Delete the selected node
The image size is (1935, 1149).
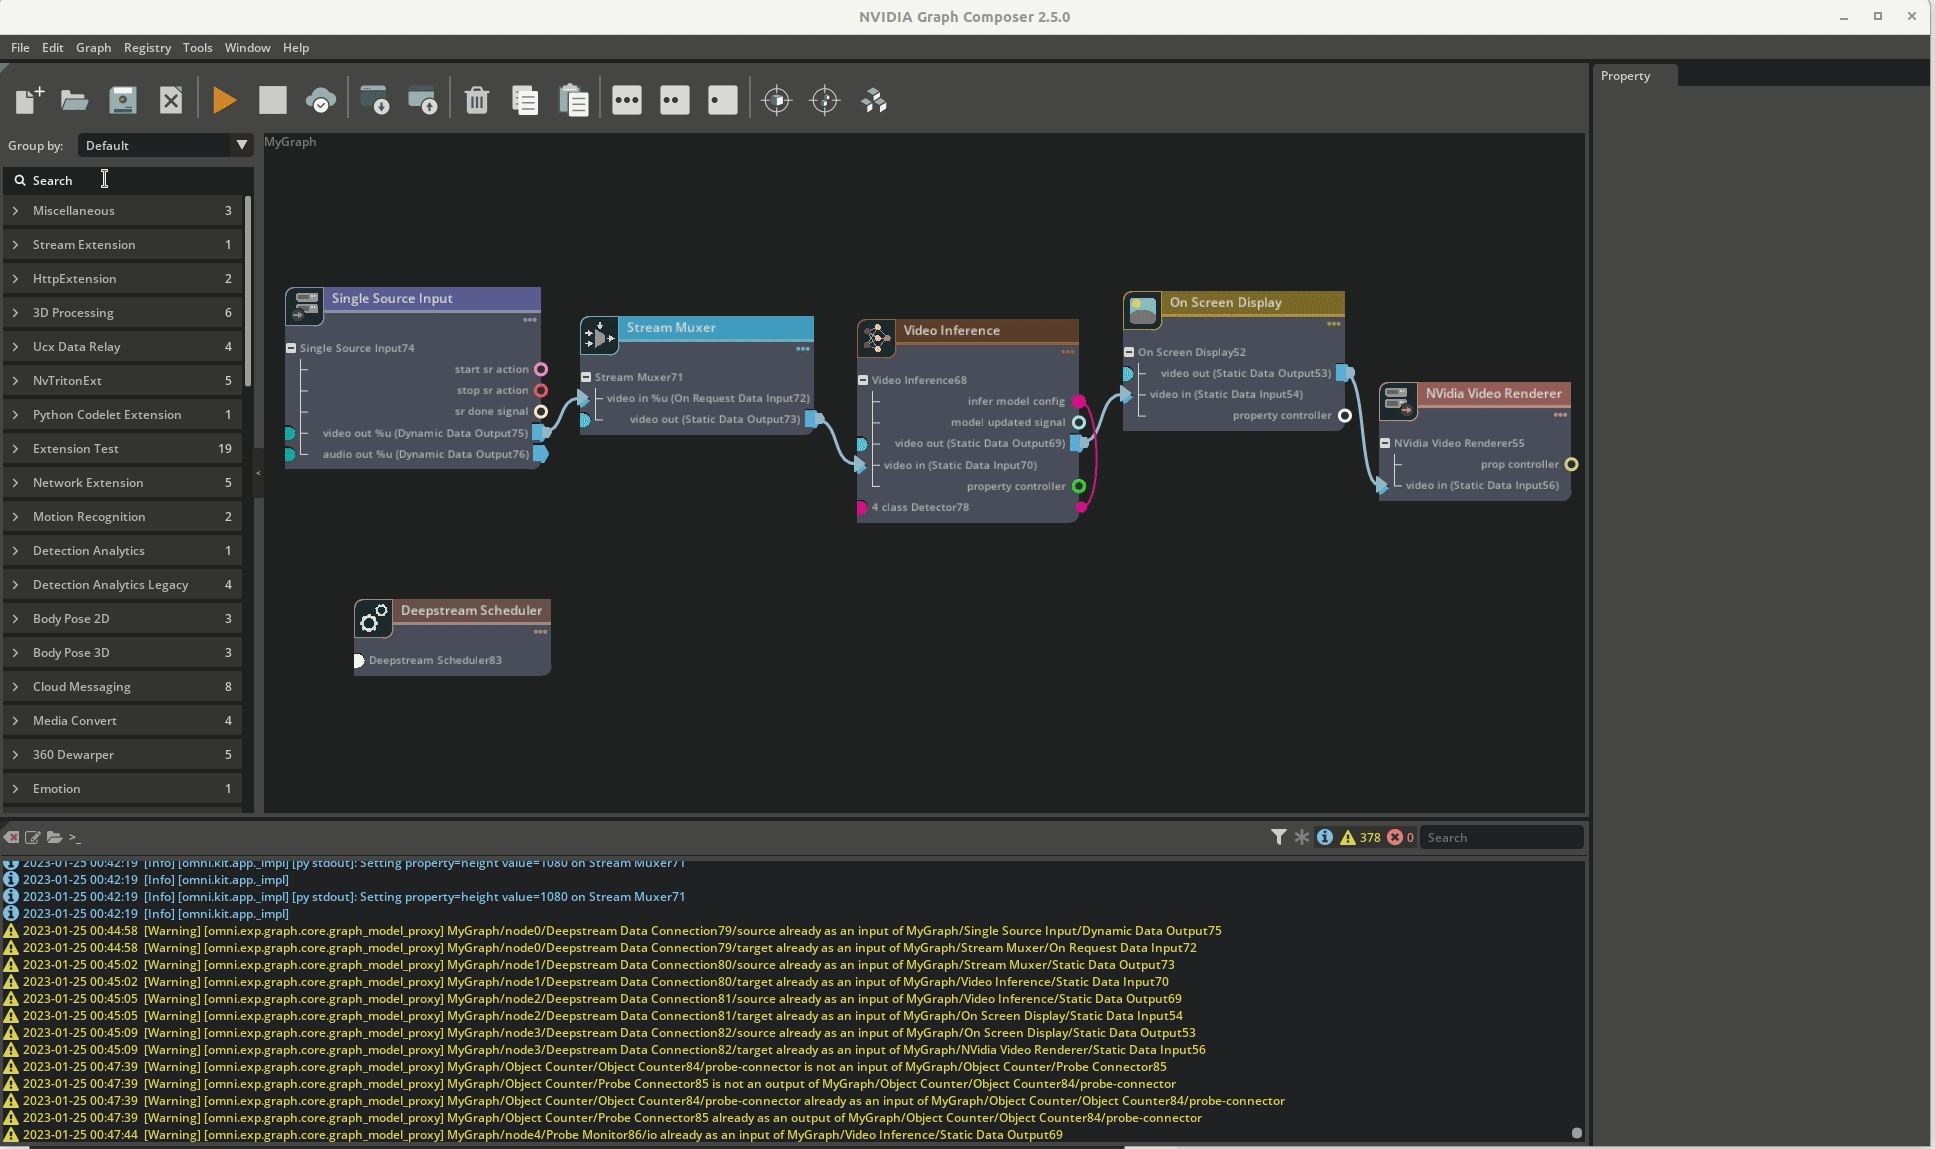[x=477, y=100]
